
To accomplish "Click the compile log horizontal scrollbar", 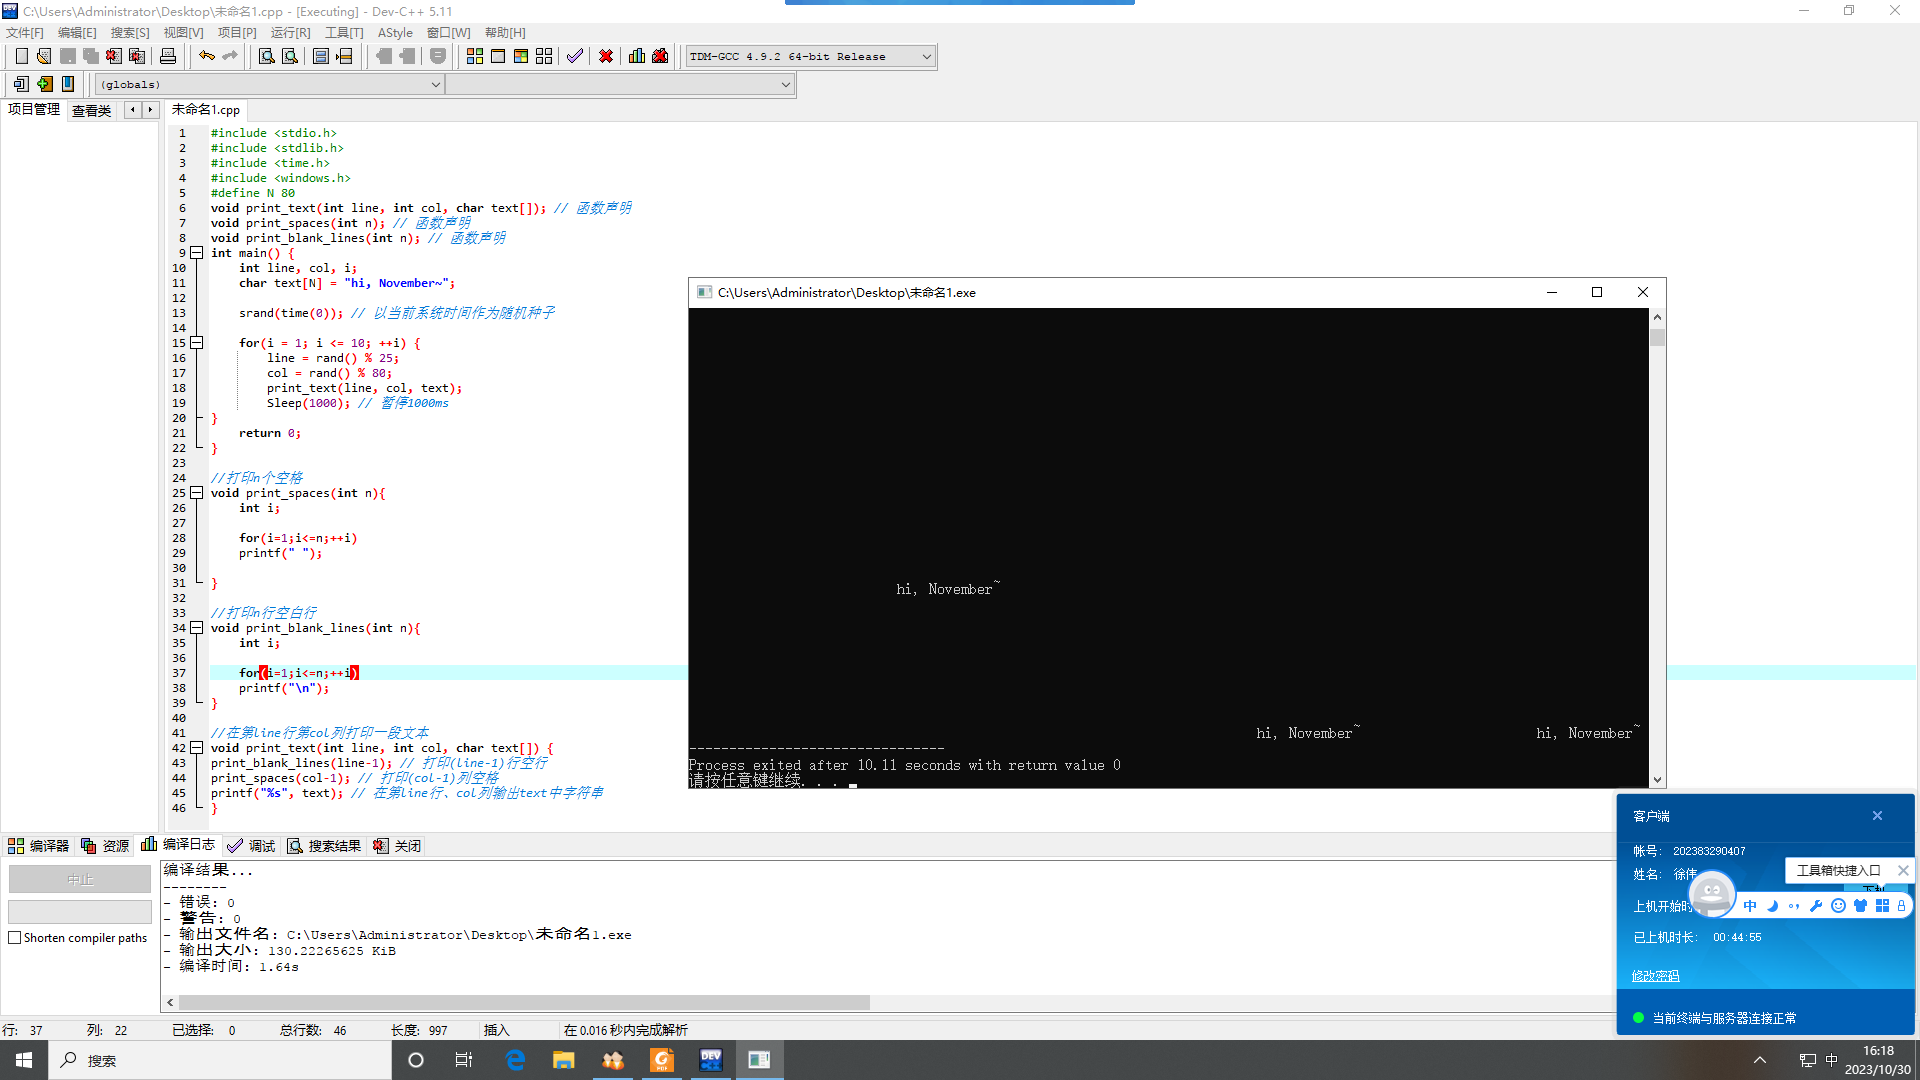I will pos(525,1002).
